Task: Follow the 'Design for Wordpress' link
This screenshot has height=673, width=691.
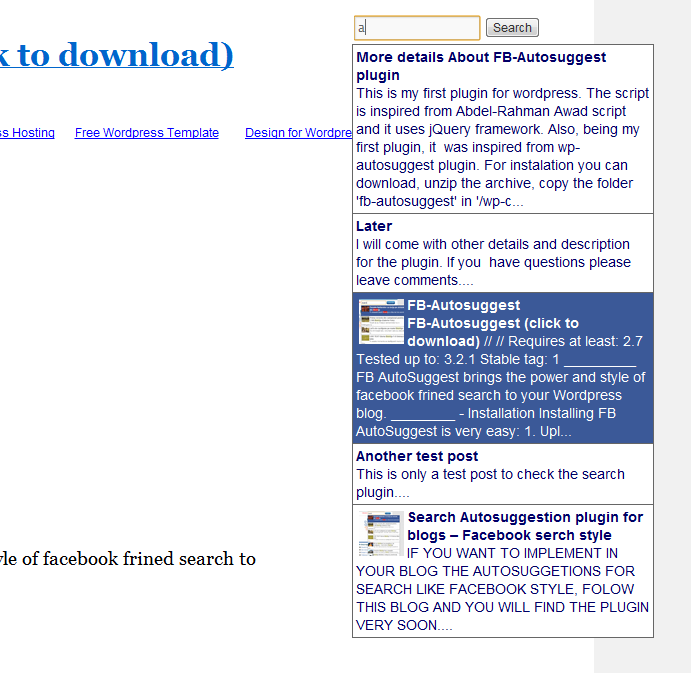Action: 298,133
